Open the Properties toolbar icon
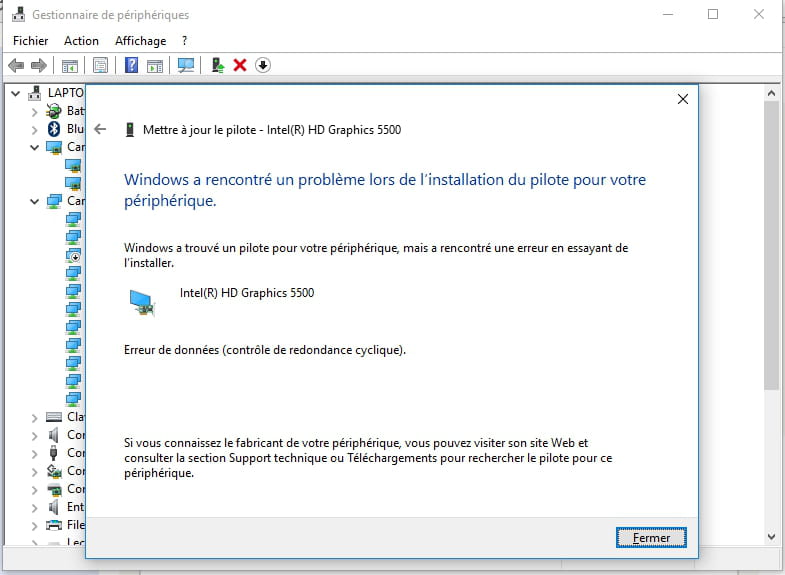 coord(100,65)
